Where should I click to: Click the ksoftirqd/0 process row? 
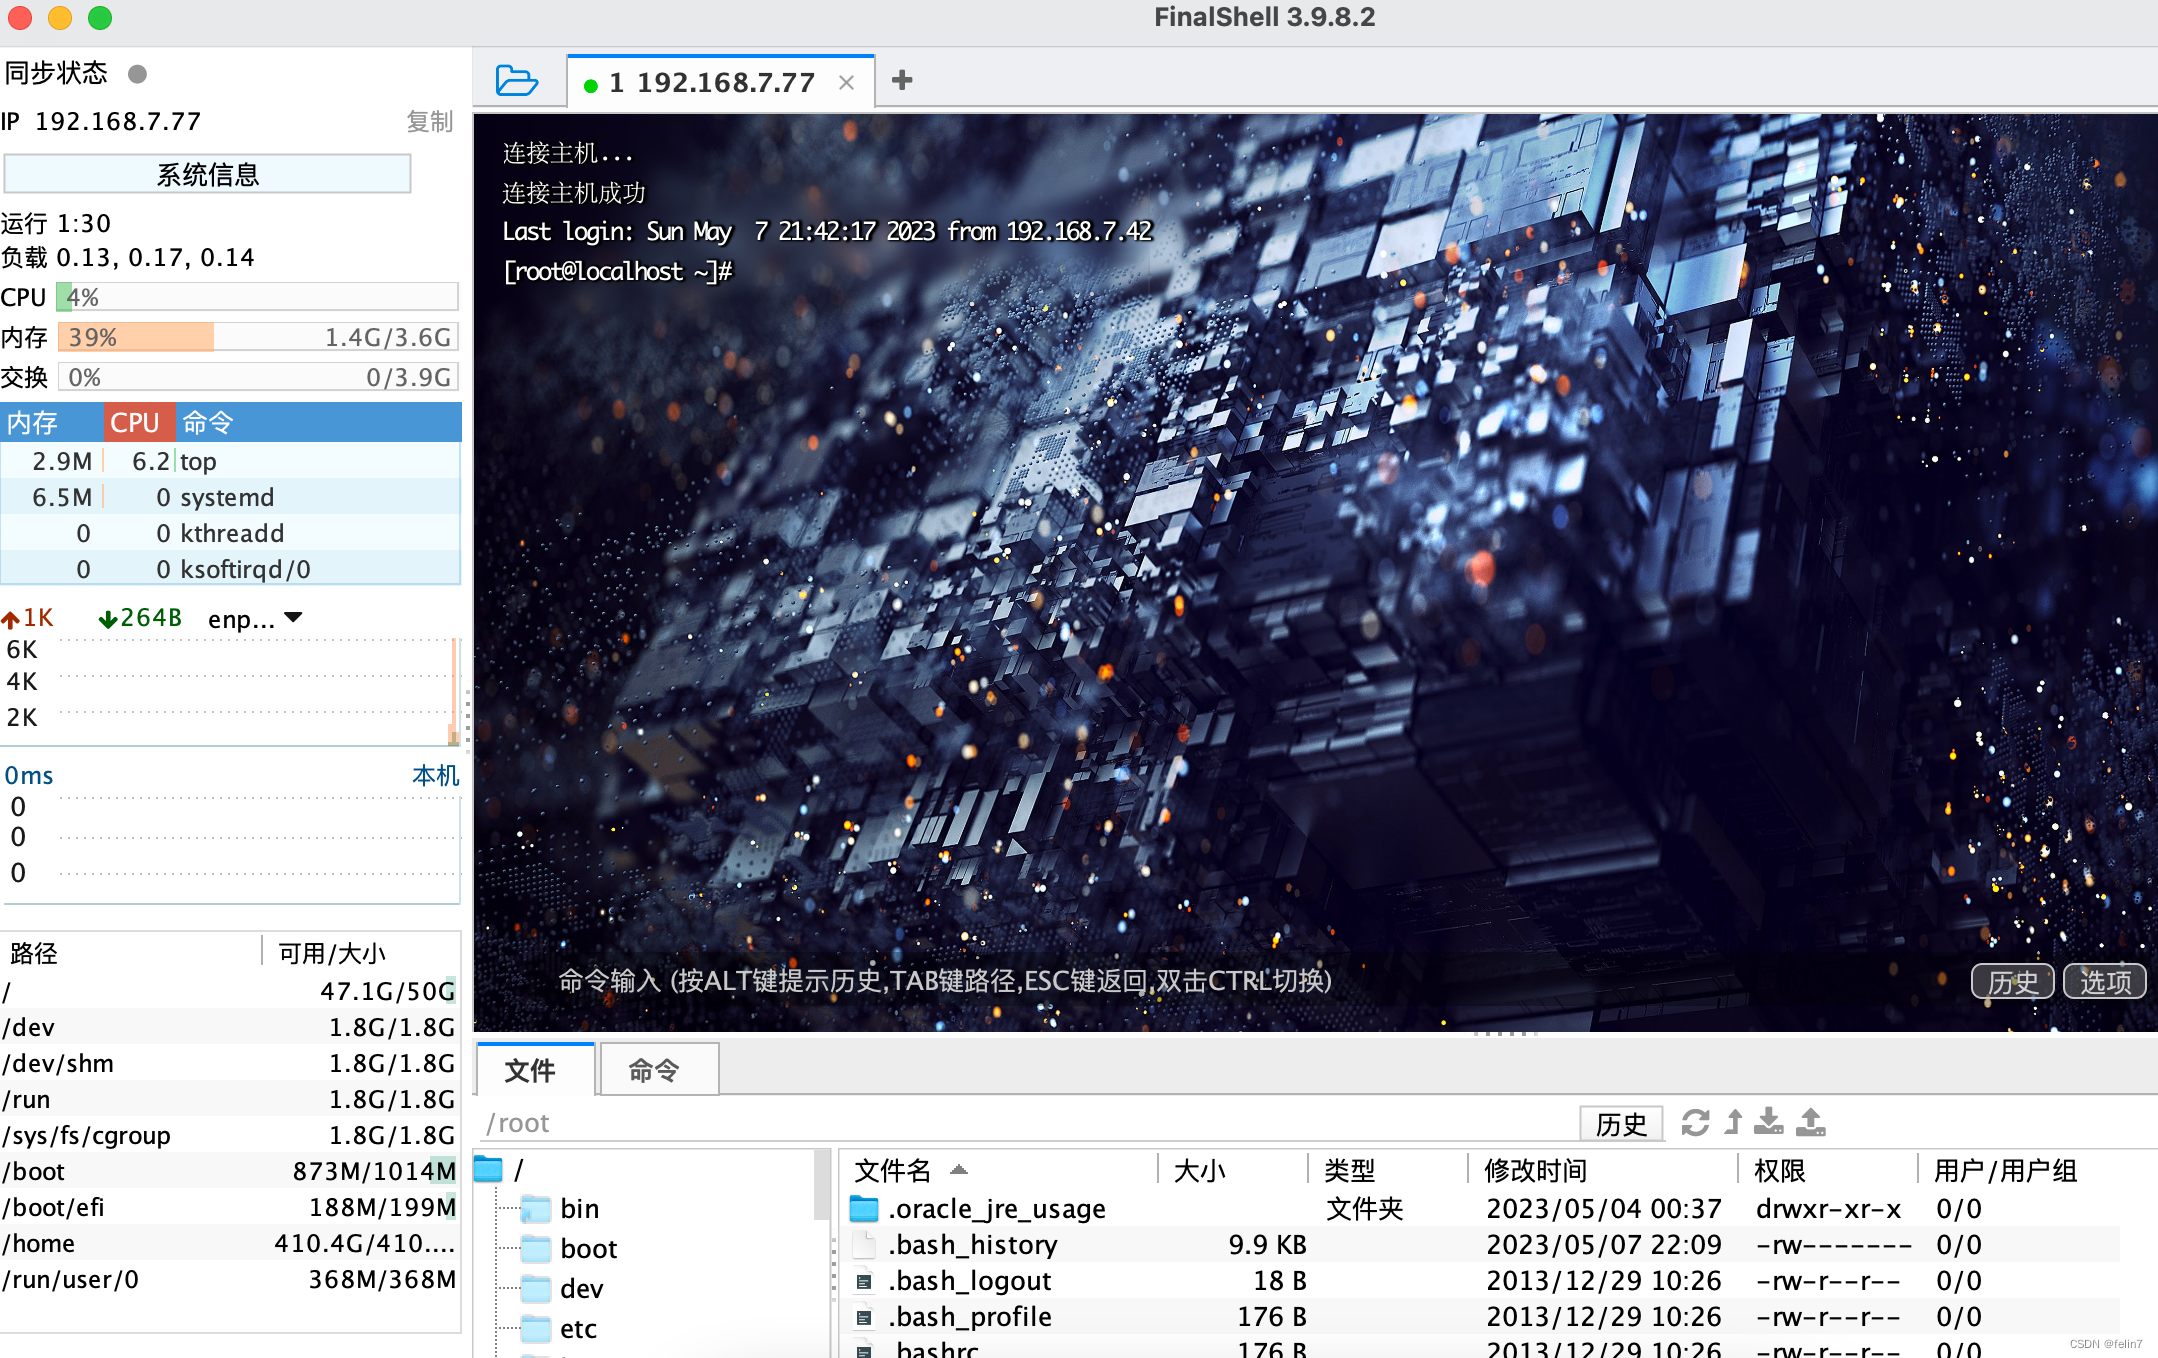[x=230, y=569]
